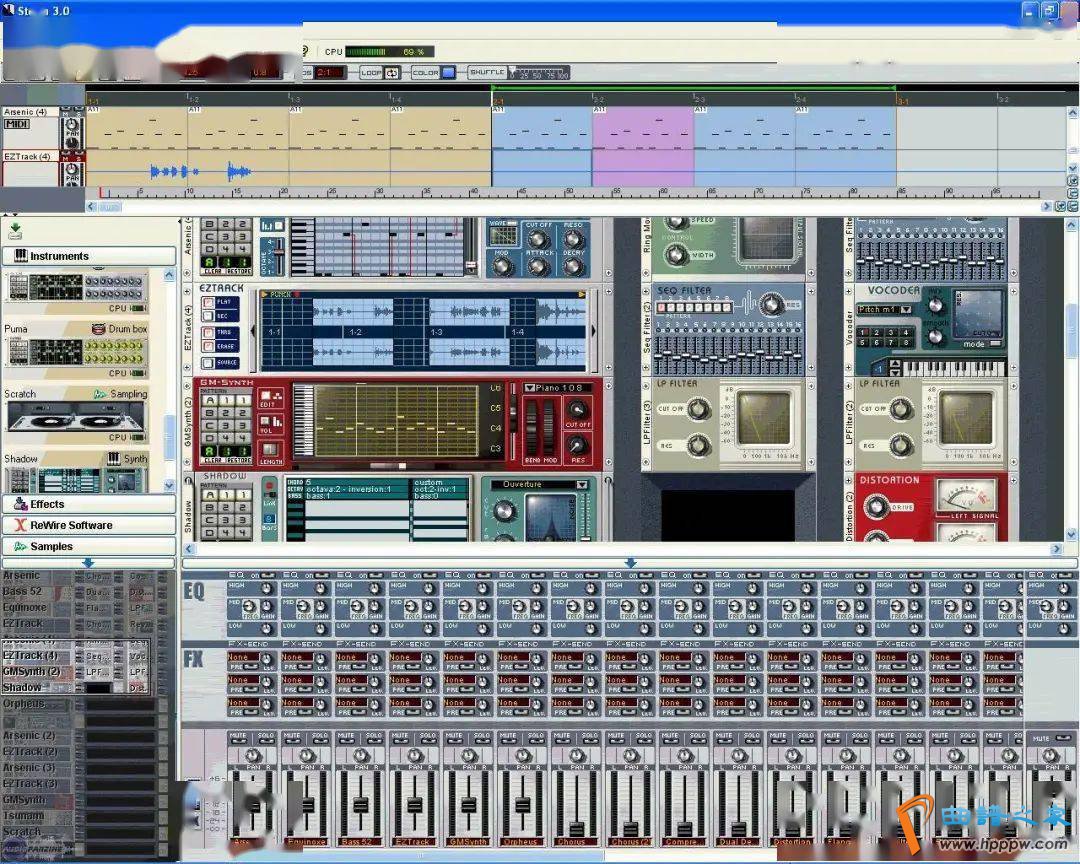
Task: Toggle the ERASE checkbox on EZTrack
Action: [x=207, y=347]
